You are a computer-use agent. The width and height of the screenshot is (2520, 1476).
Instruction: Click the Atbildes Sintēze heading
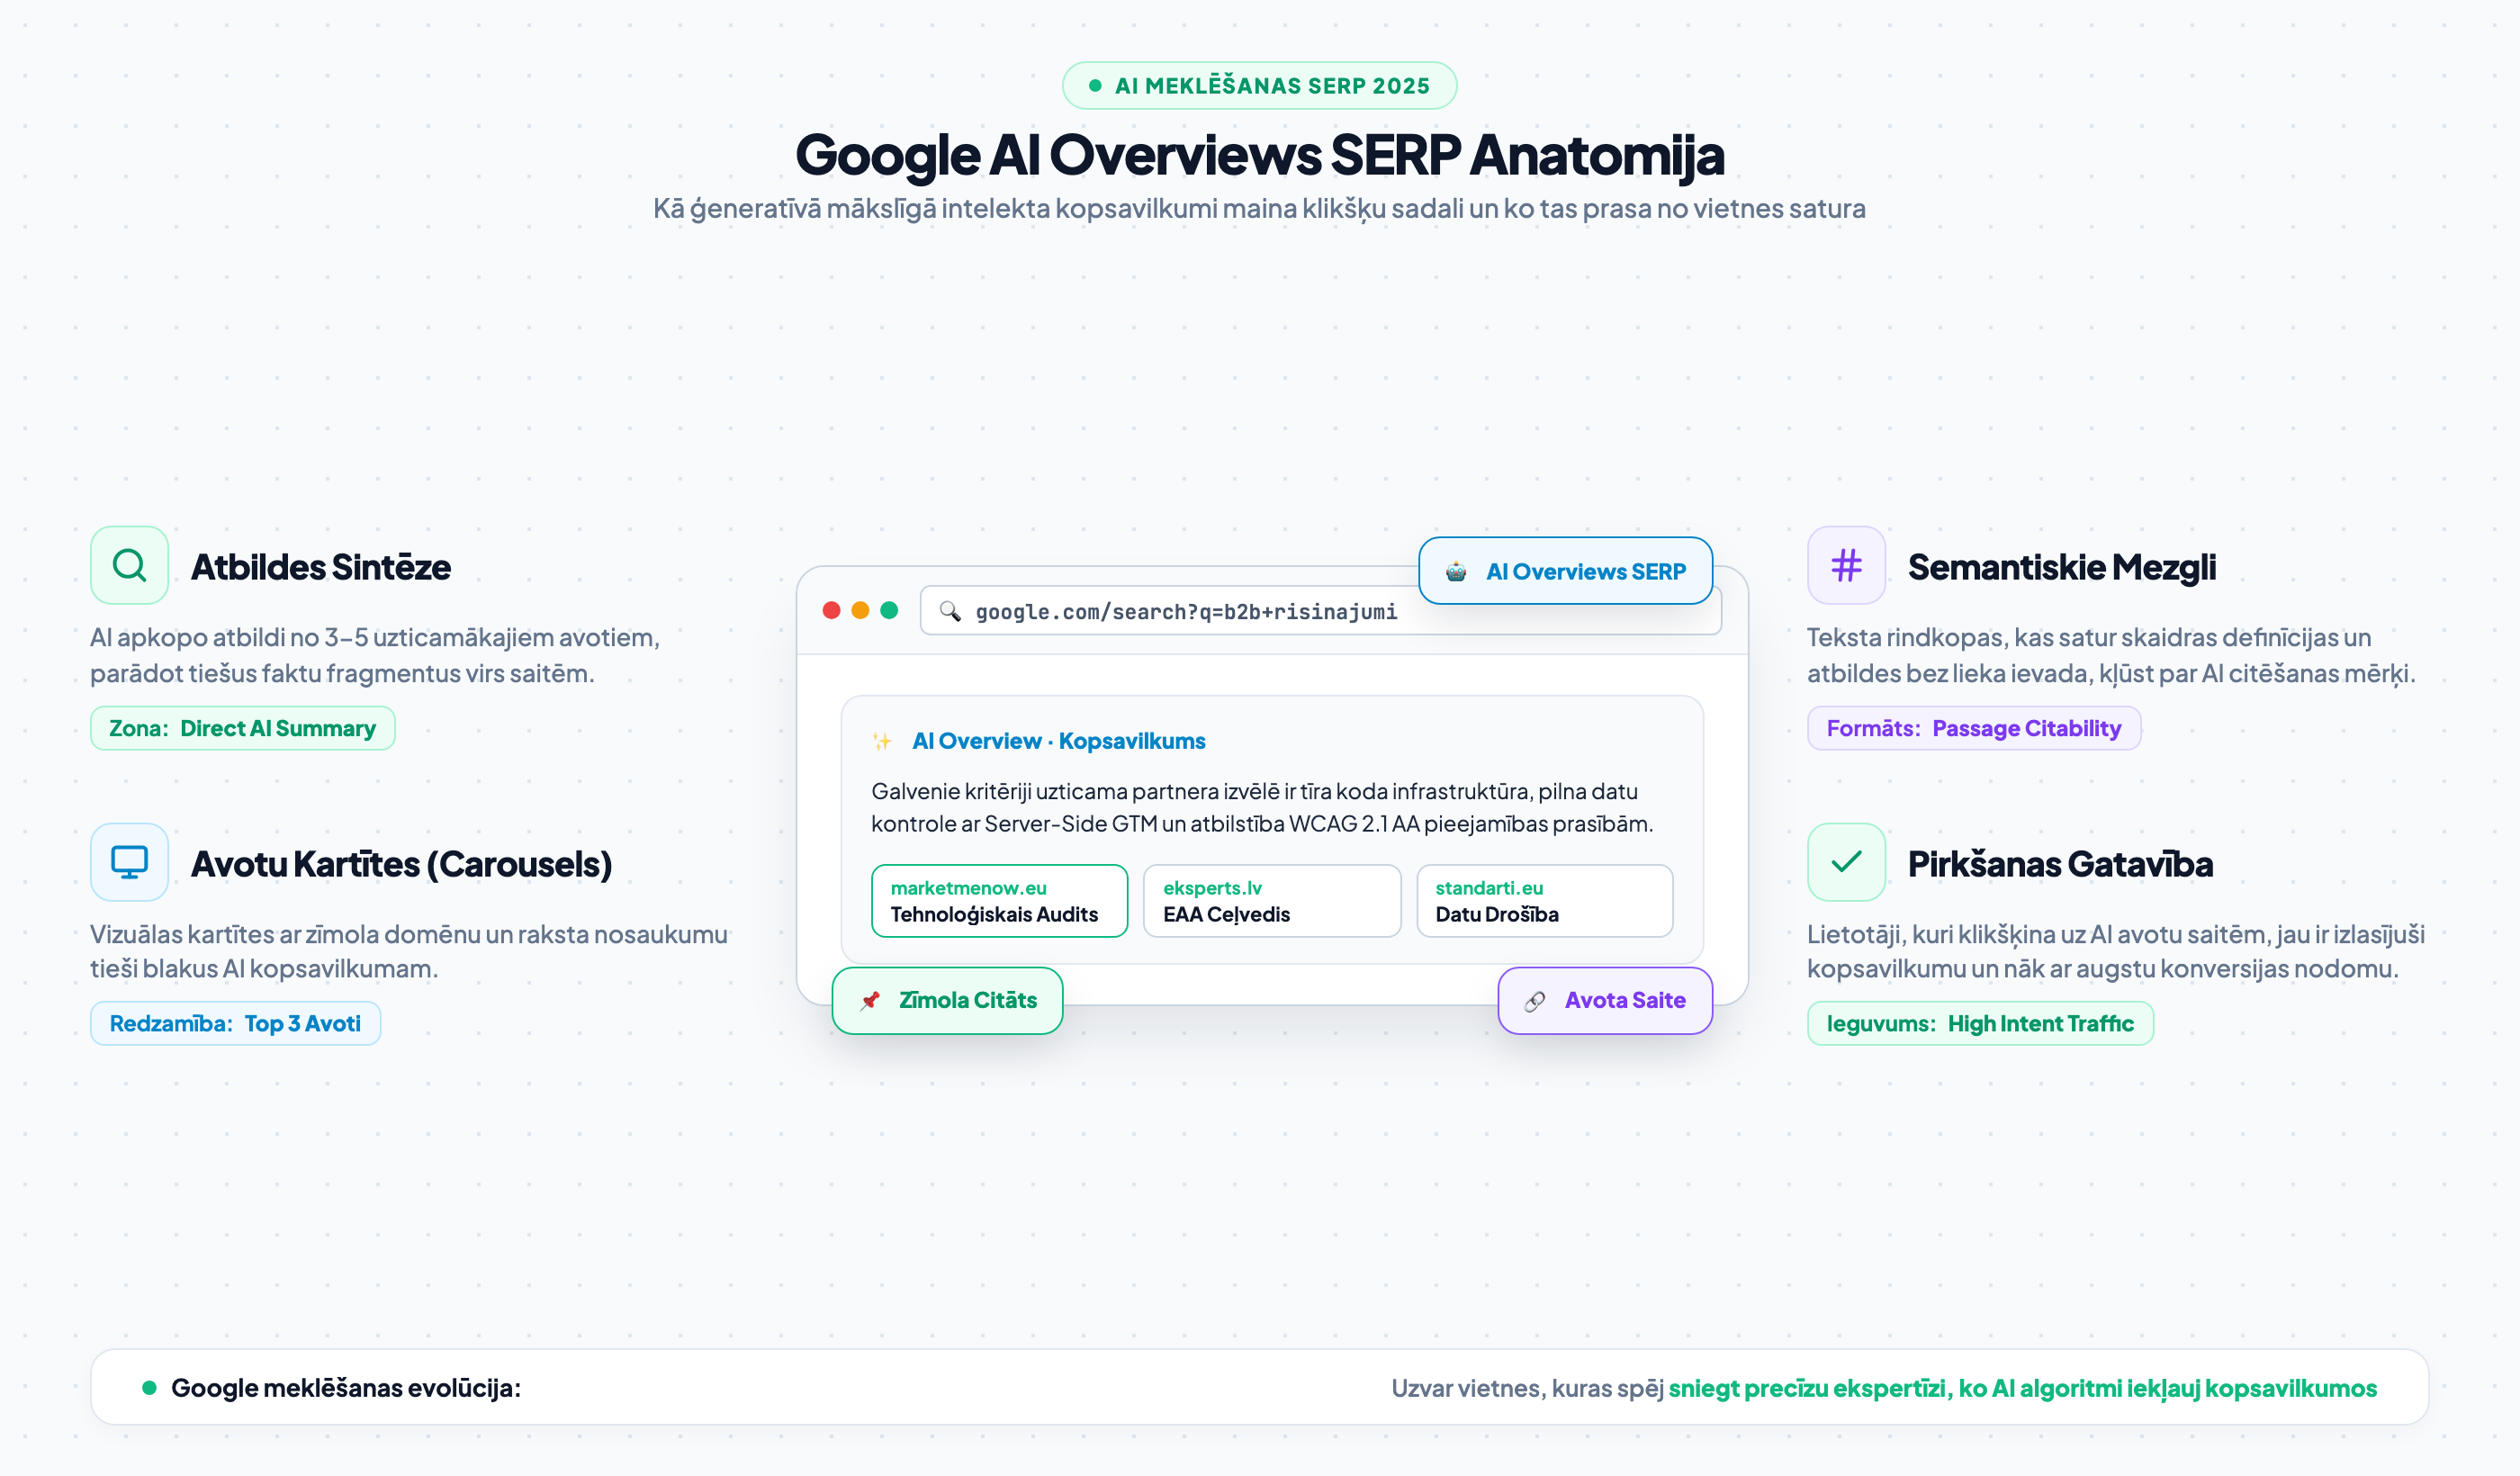tap(321, 567)
